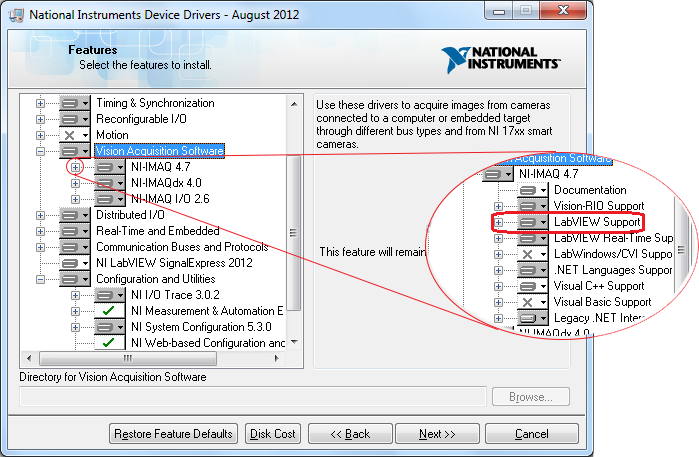The width and height of the screenshot is (699, 457).
Task: Expand the Reconfigurable I/O tree node
Action: tap(41, 119)
